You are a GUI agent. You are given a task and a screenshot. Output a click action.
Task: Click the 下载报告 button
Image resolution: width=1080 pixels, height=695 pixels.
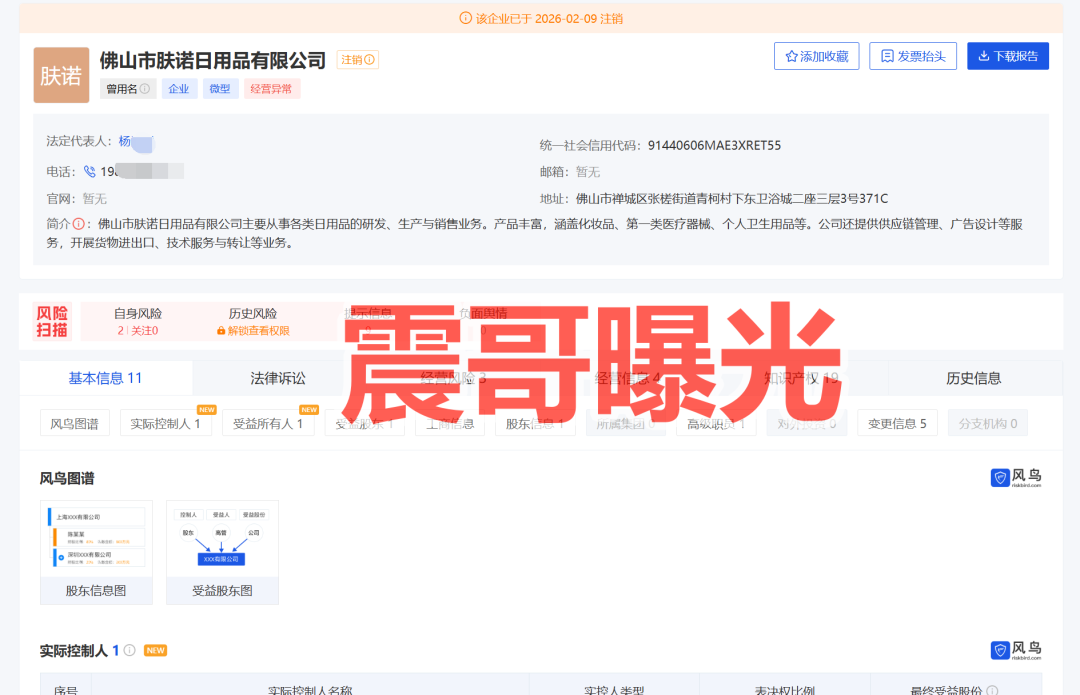[1007, 56]
